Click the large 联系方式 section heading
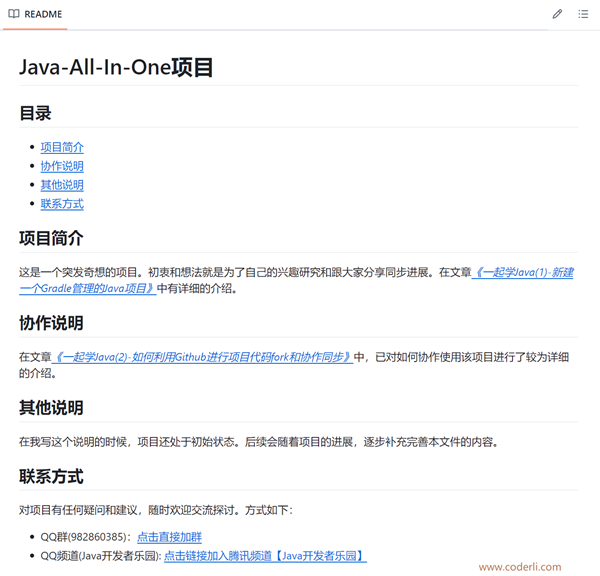The height and width of the screenshot is (576, 600). (x=51, y=476)
